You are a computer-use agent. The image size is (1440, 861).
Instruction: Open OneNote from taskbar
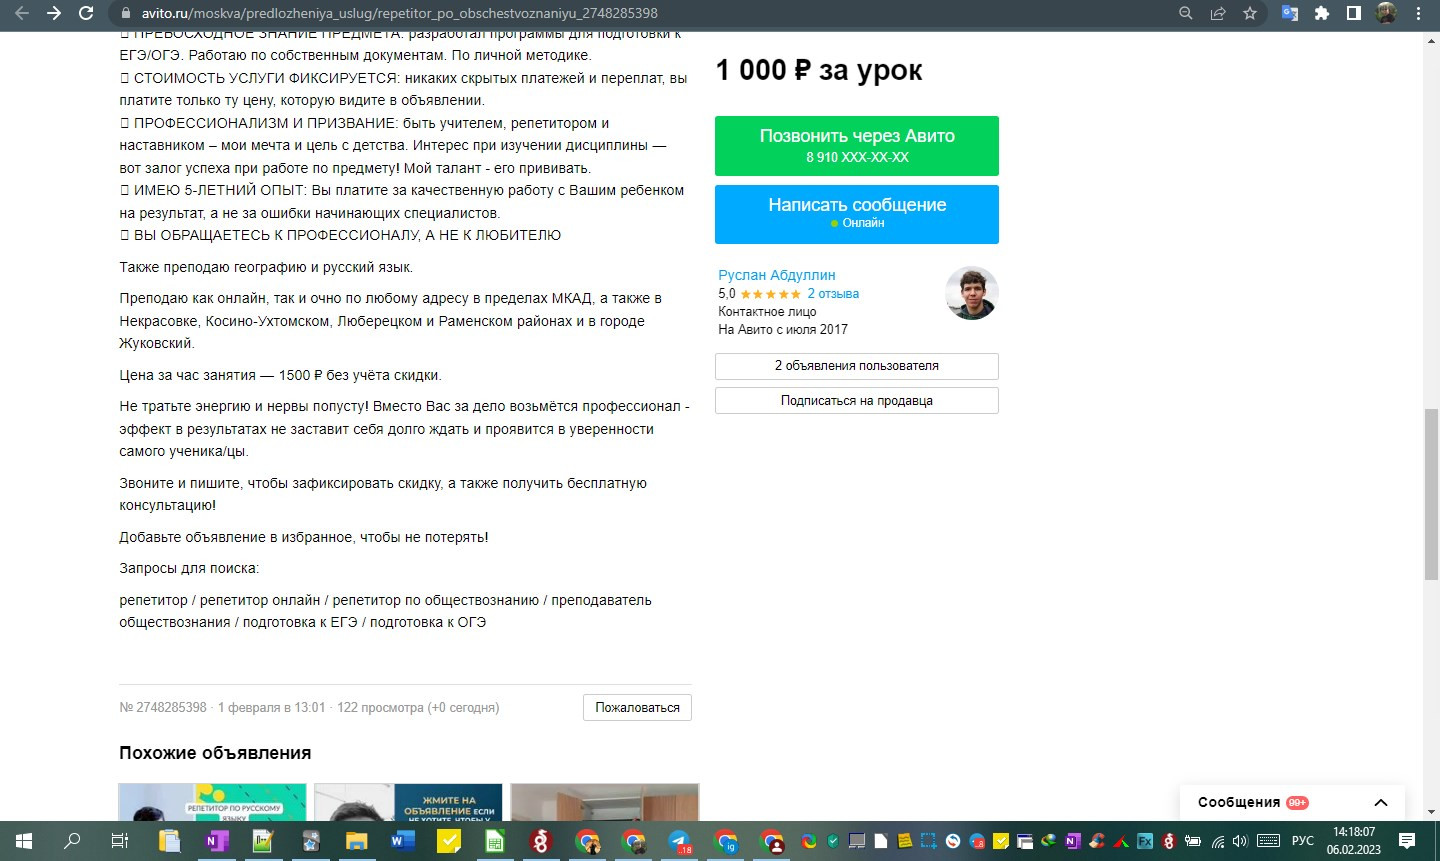point(216,841)
